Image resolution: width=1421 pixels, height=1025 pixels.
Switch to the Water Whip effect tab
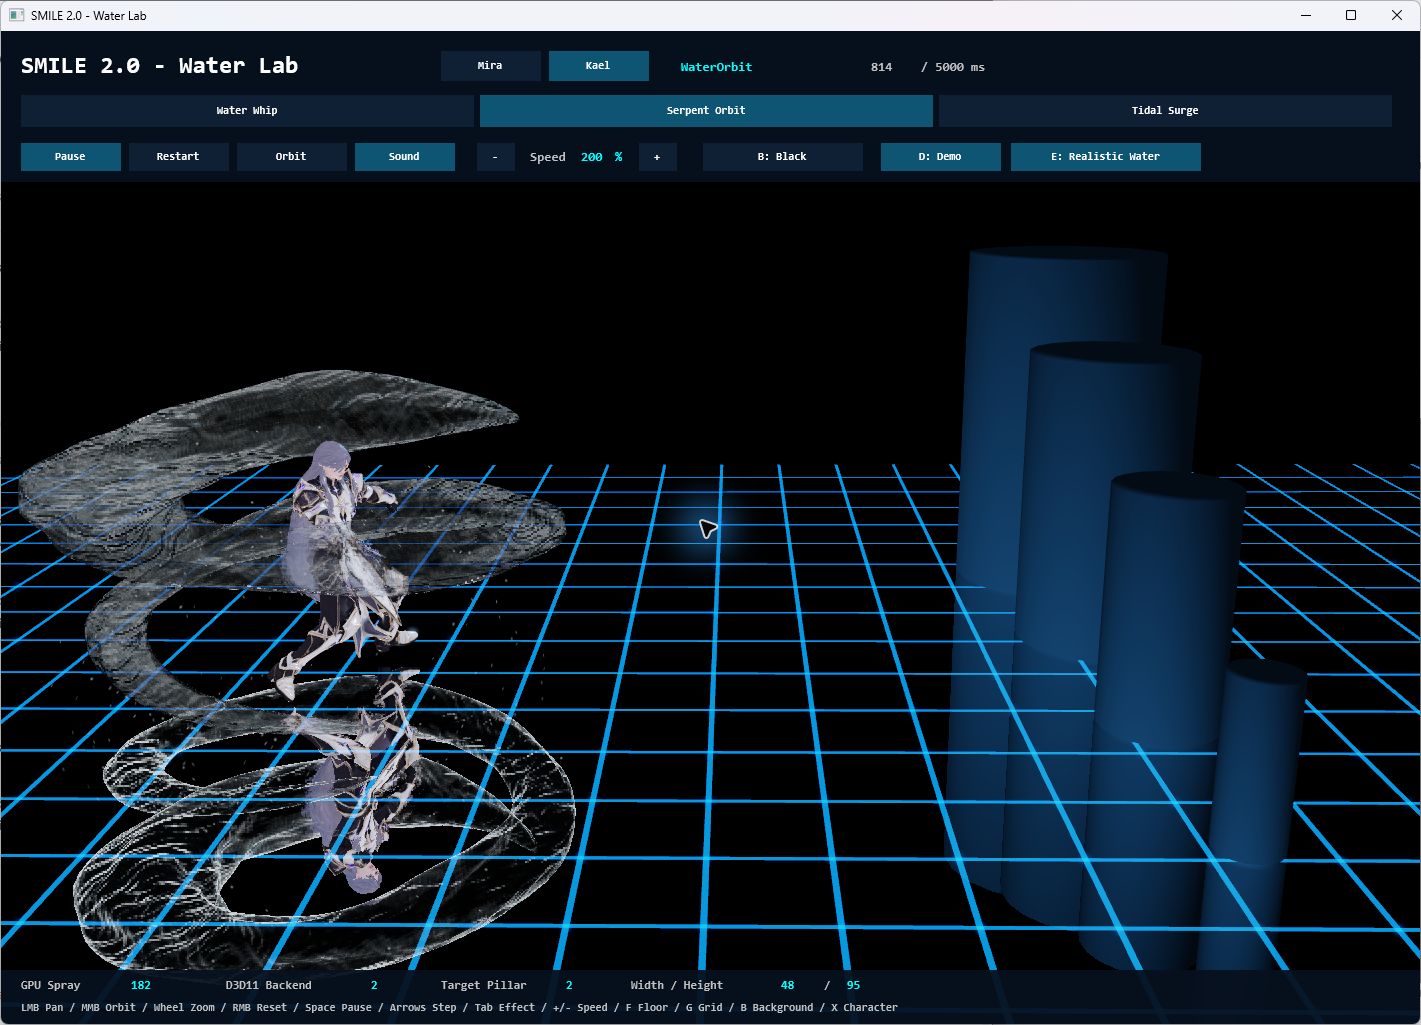click(x=247, y=111)
